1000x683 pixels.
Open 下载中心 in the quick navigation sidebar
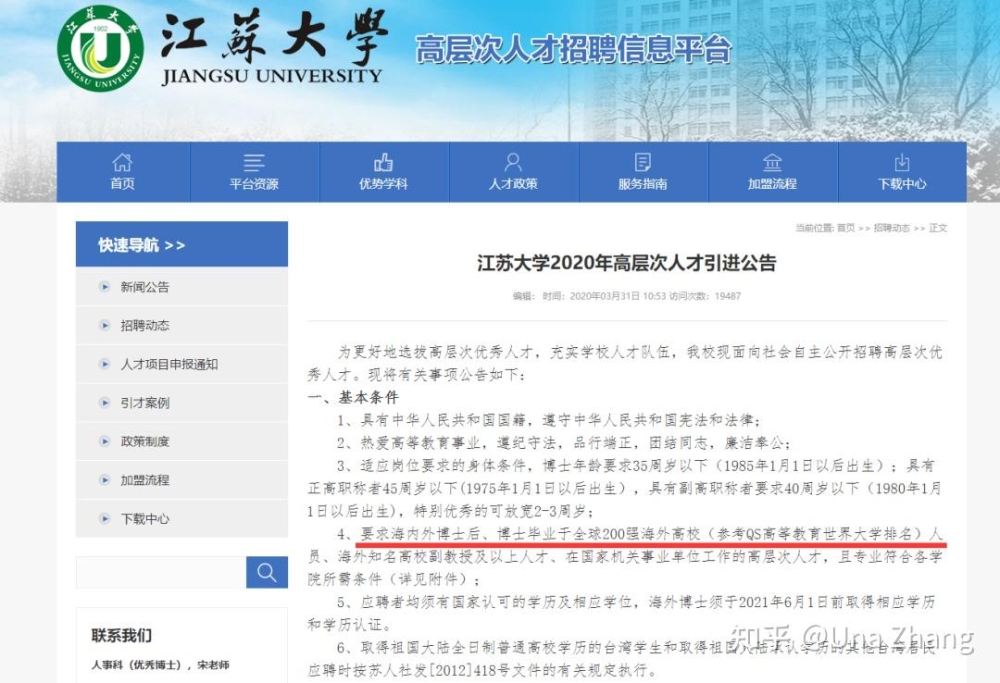tap(182, 518)
